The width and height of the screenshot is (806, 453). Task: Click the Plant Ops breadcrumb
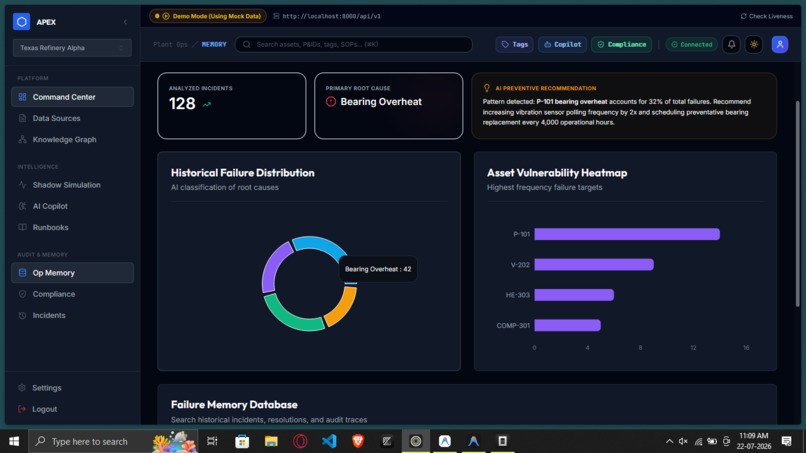171,44
